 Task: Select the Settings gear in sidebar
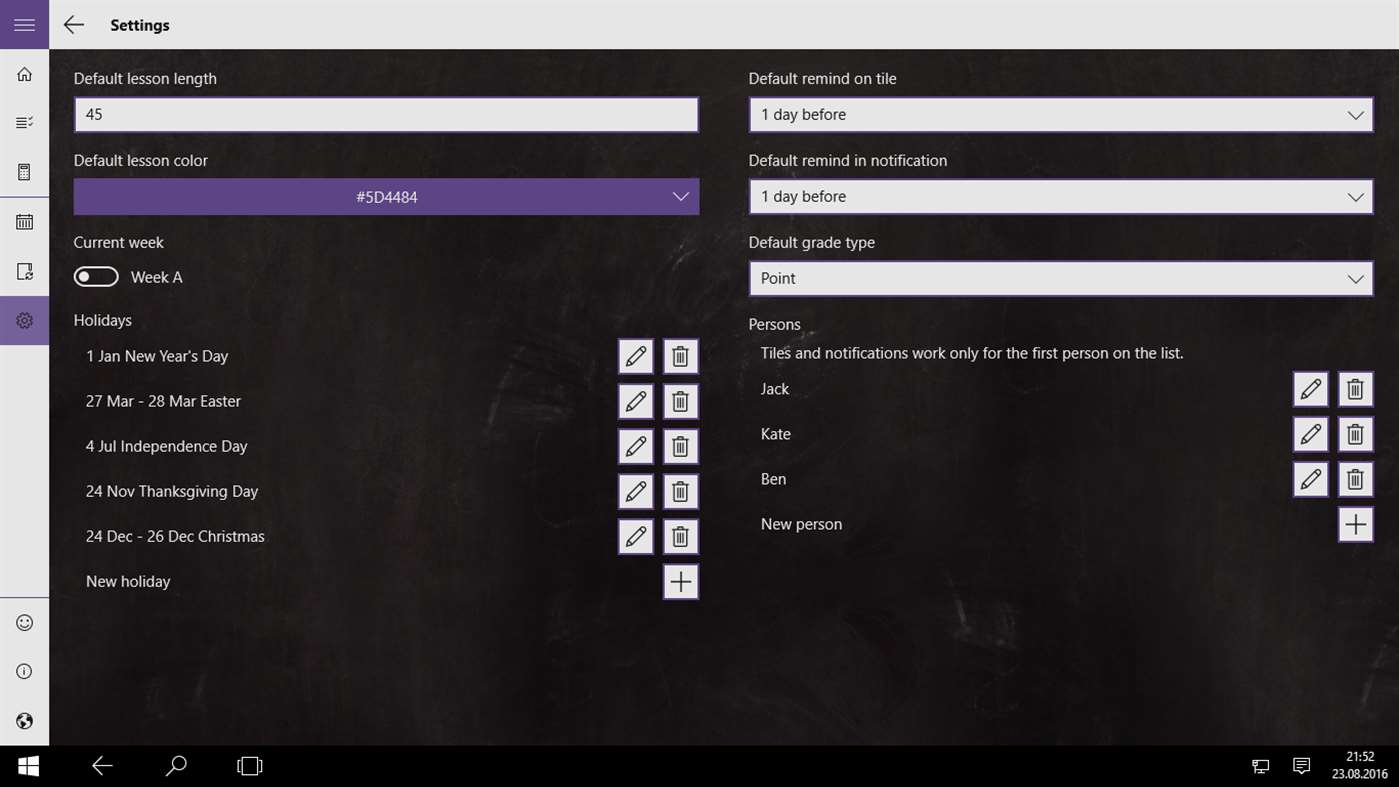(24, 320)
